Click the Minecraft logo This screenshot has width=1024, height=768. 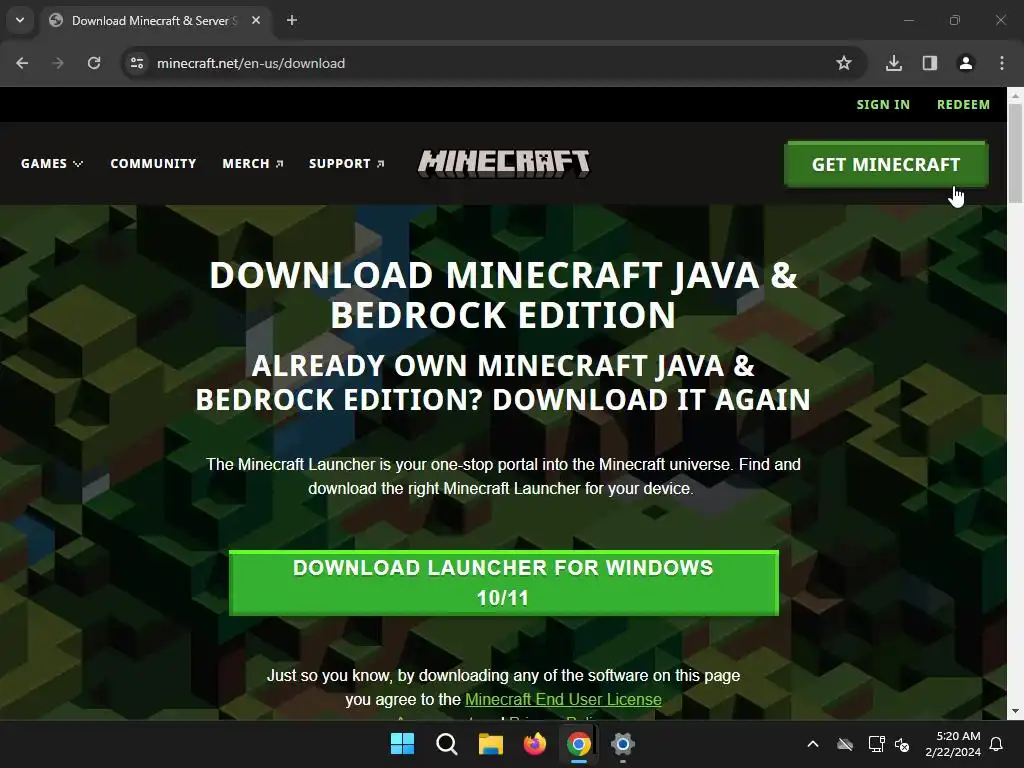coord(504,163)
